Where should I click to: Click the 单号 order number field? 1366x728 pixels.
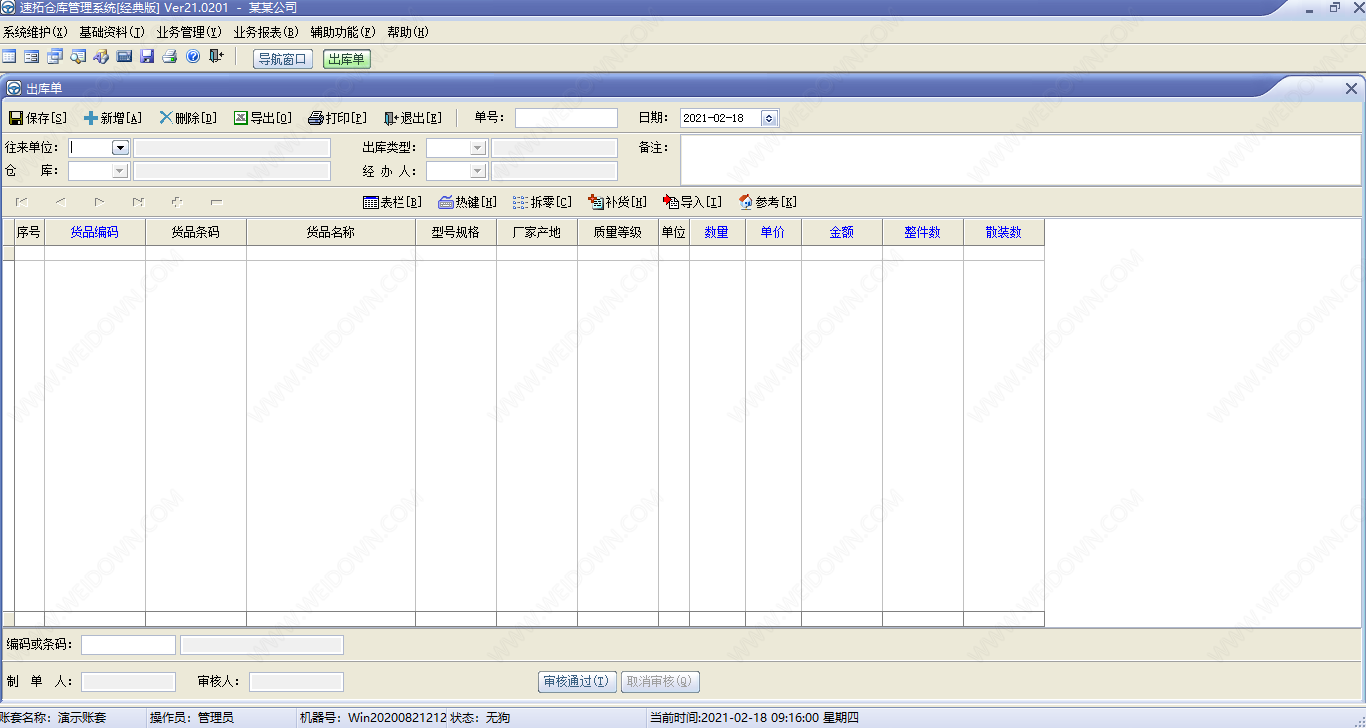click(566, 118)
